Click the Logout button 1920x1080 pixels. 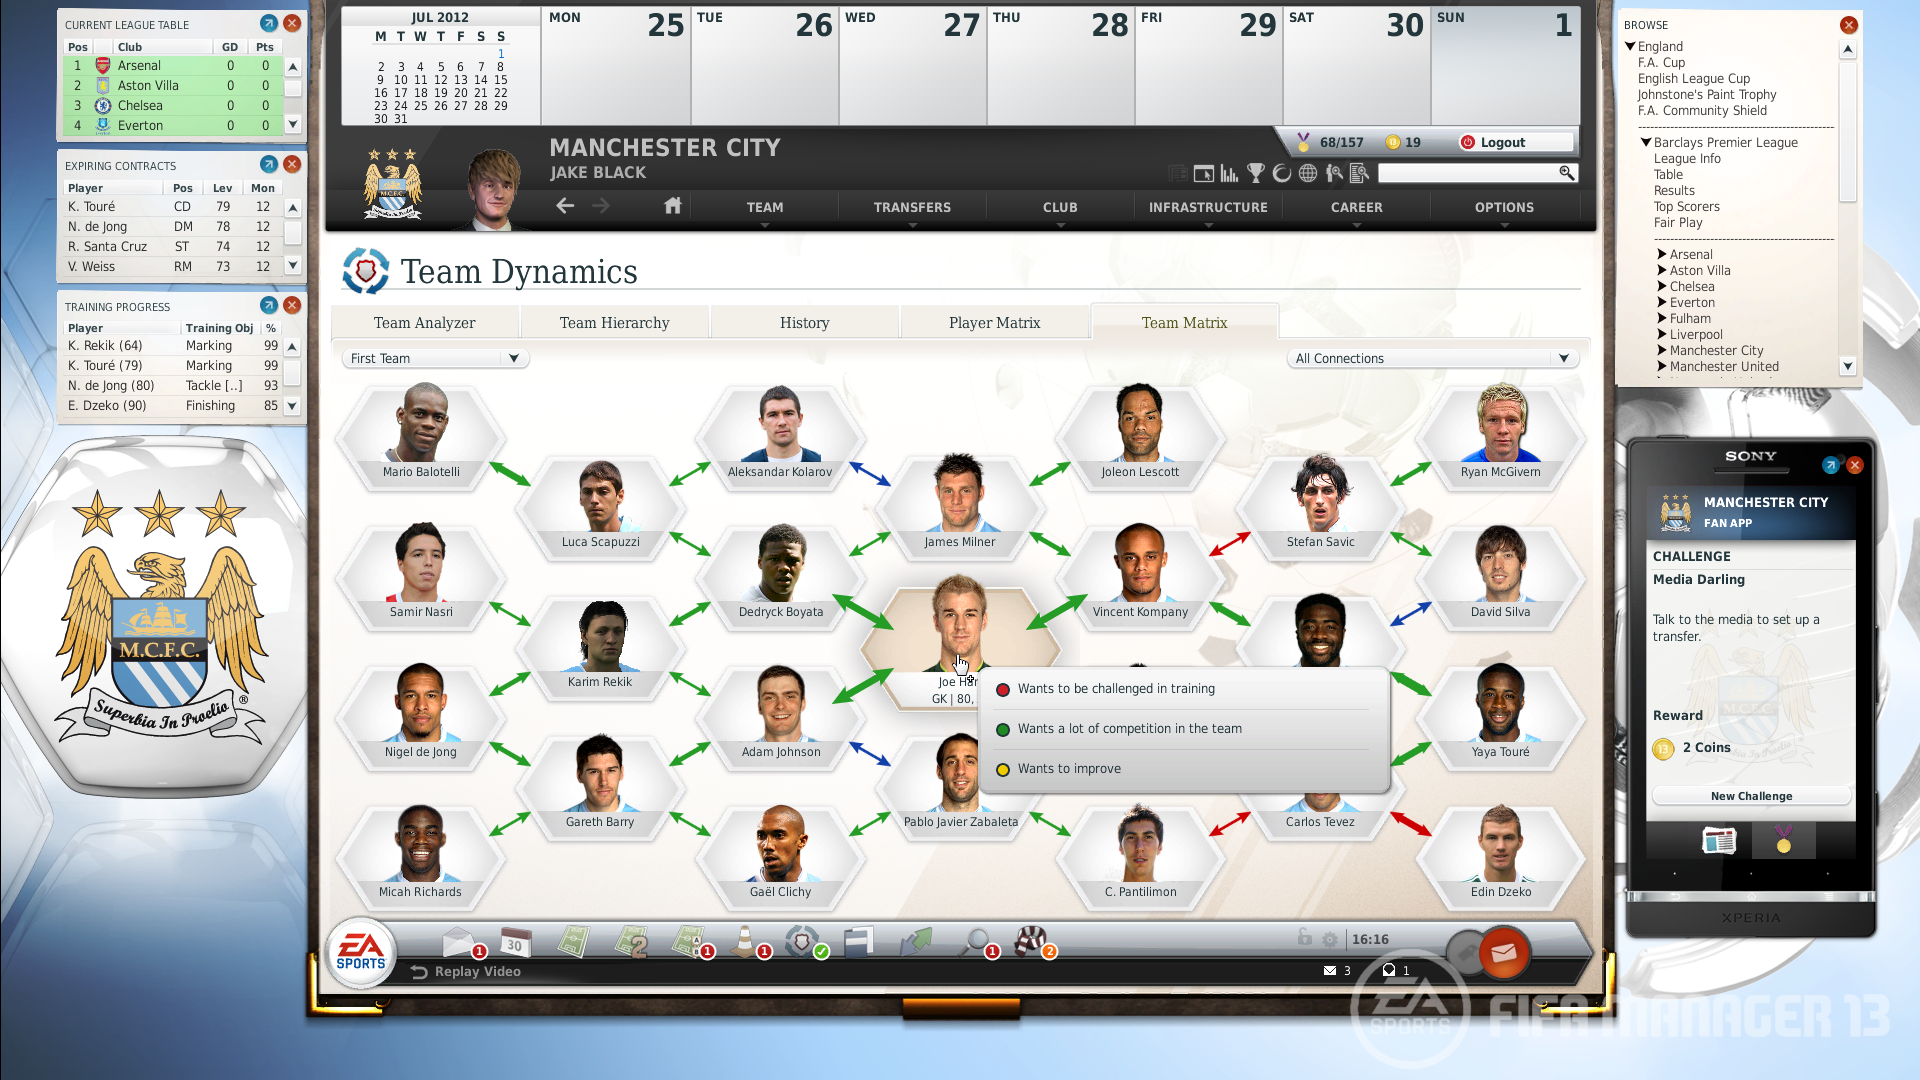point(1503,141)
